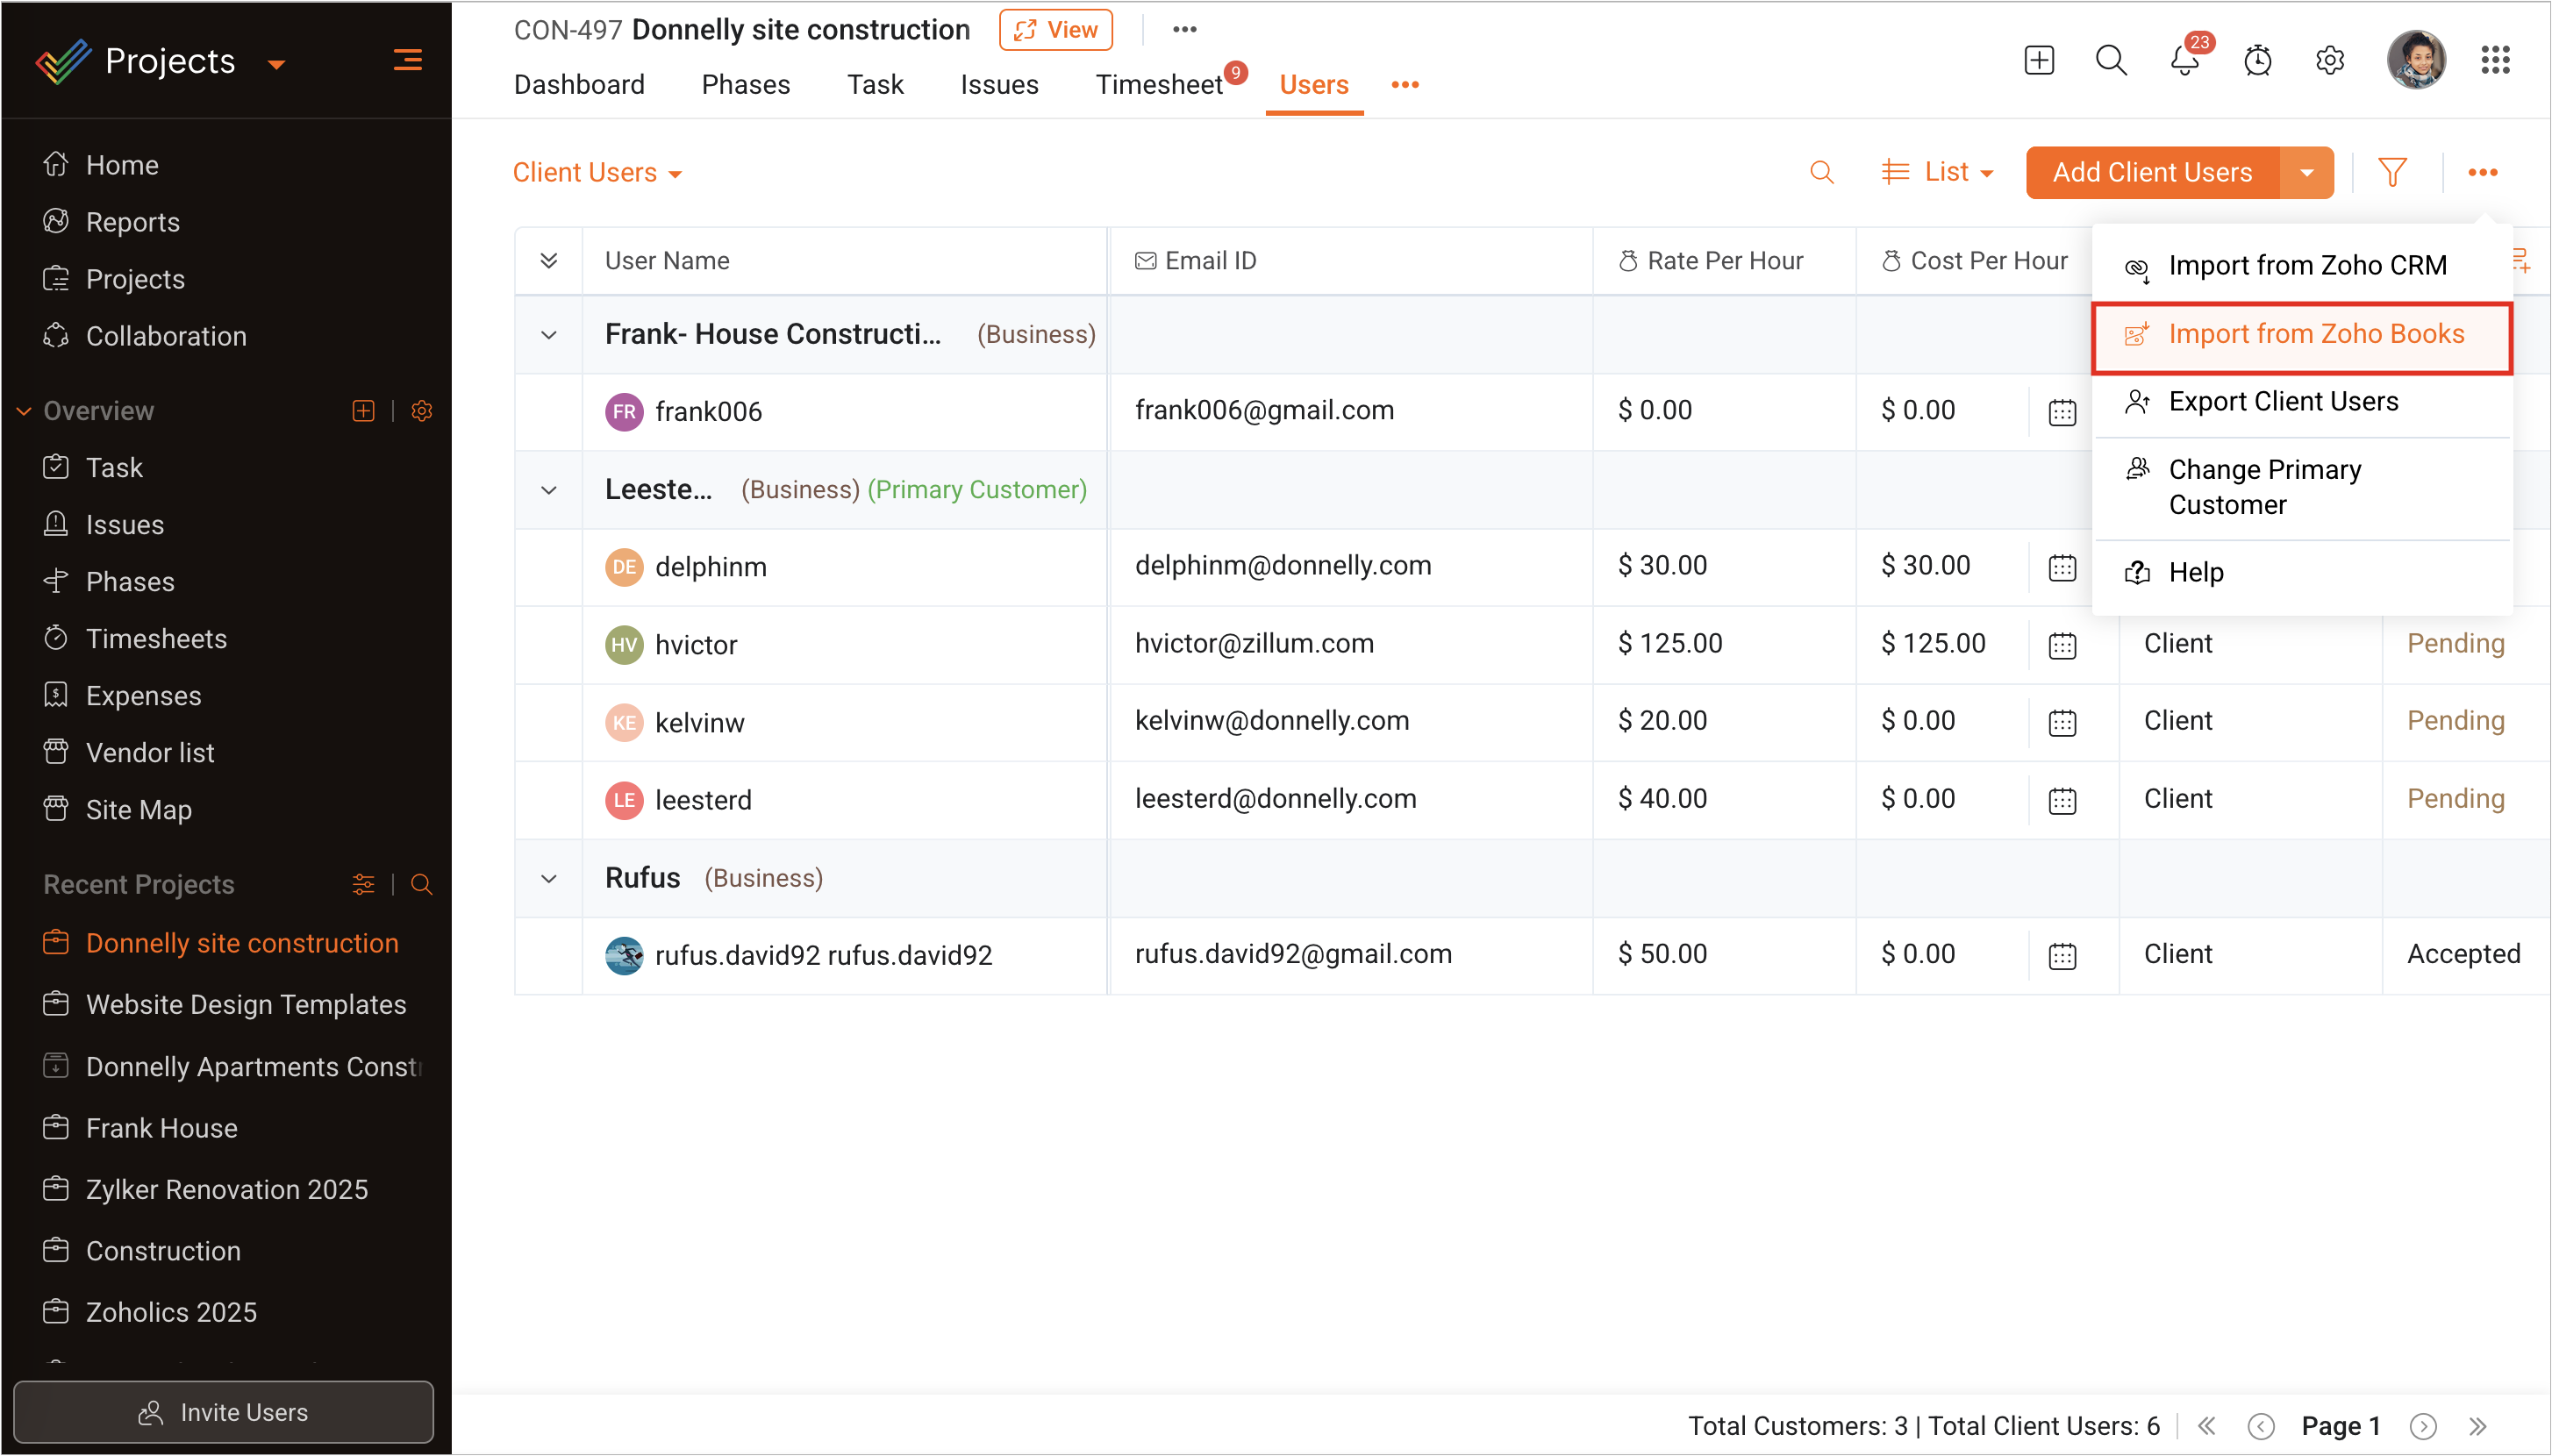Image resolution: width=2552 pixels, height=1456 pixels.
Task: Click the search icon beside List view
Action: pos(1821,172)
